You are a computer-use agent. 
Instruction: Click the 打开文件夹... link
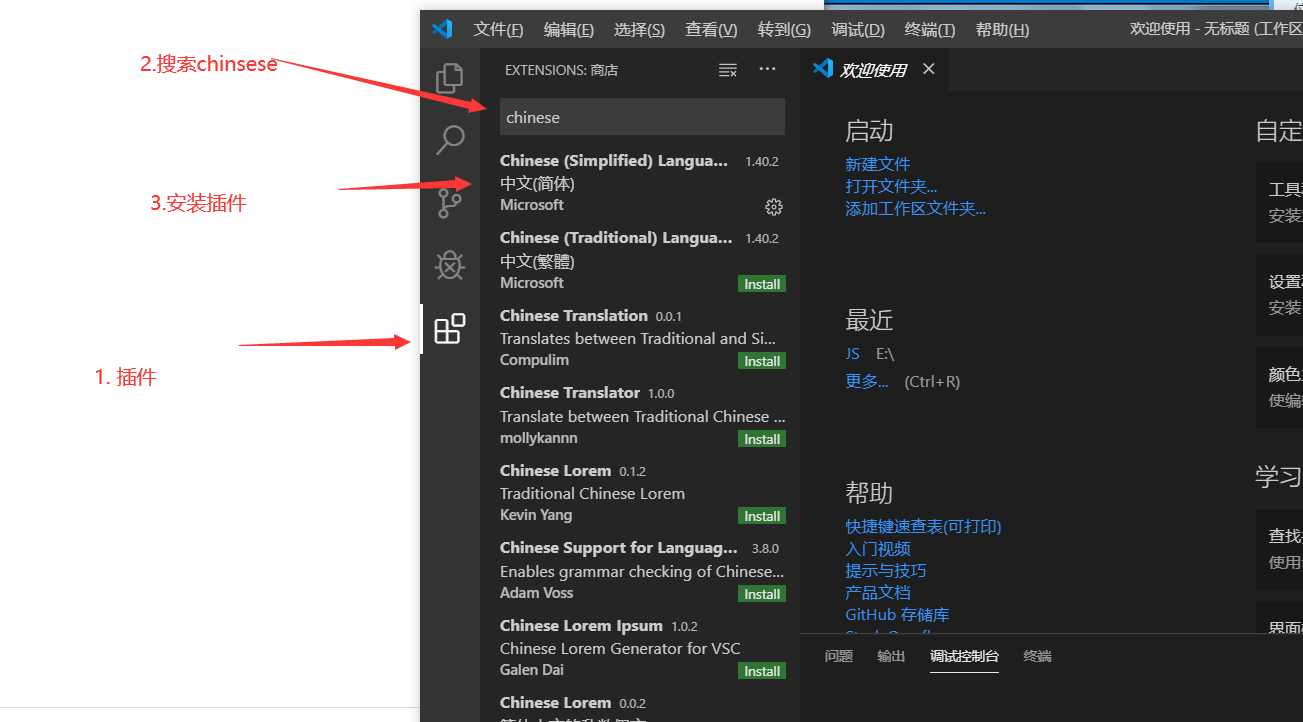[x=891, y=186]
